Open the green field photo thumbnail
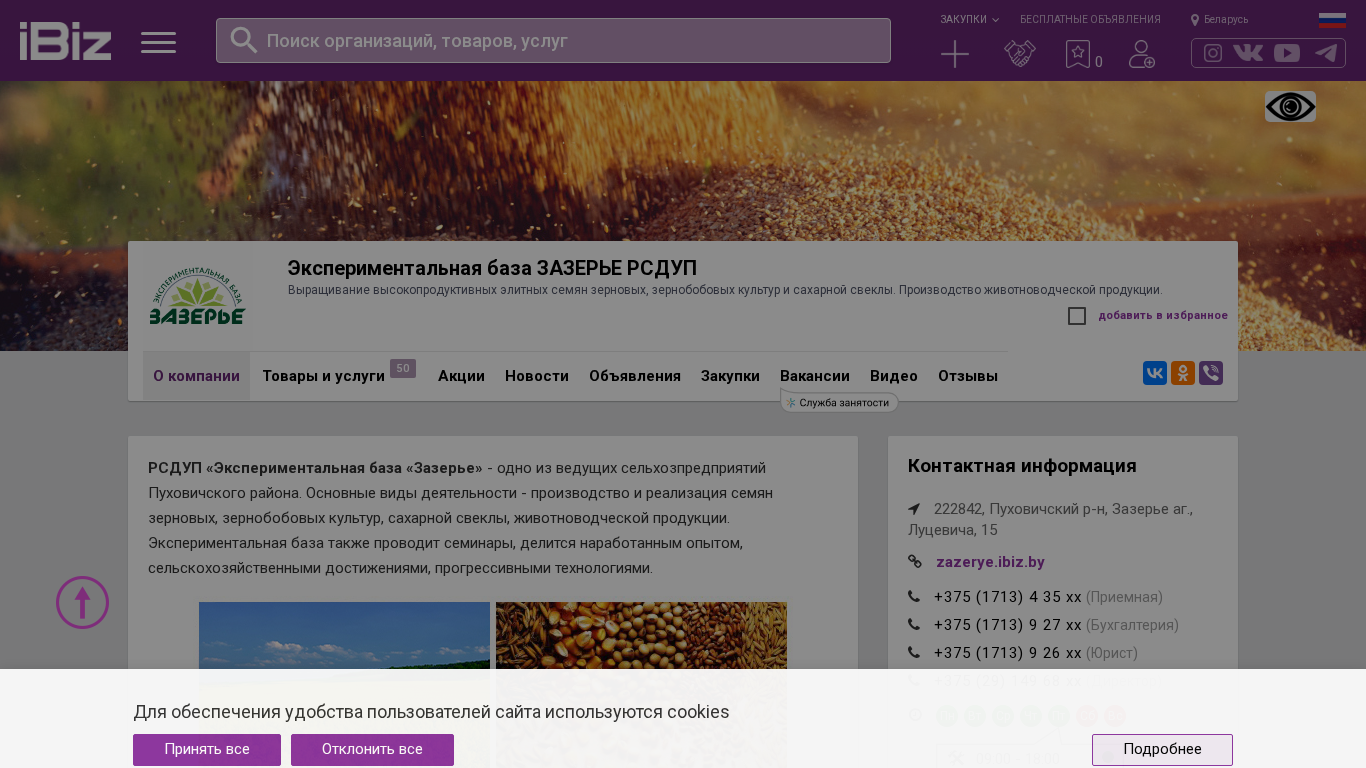The image size is (1366, 768). pos(344,685)
